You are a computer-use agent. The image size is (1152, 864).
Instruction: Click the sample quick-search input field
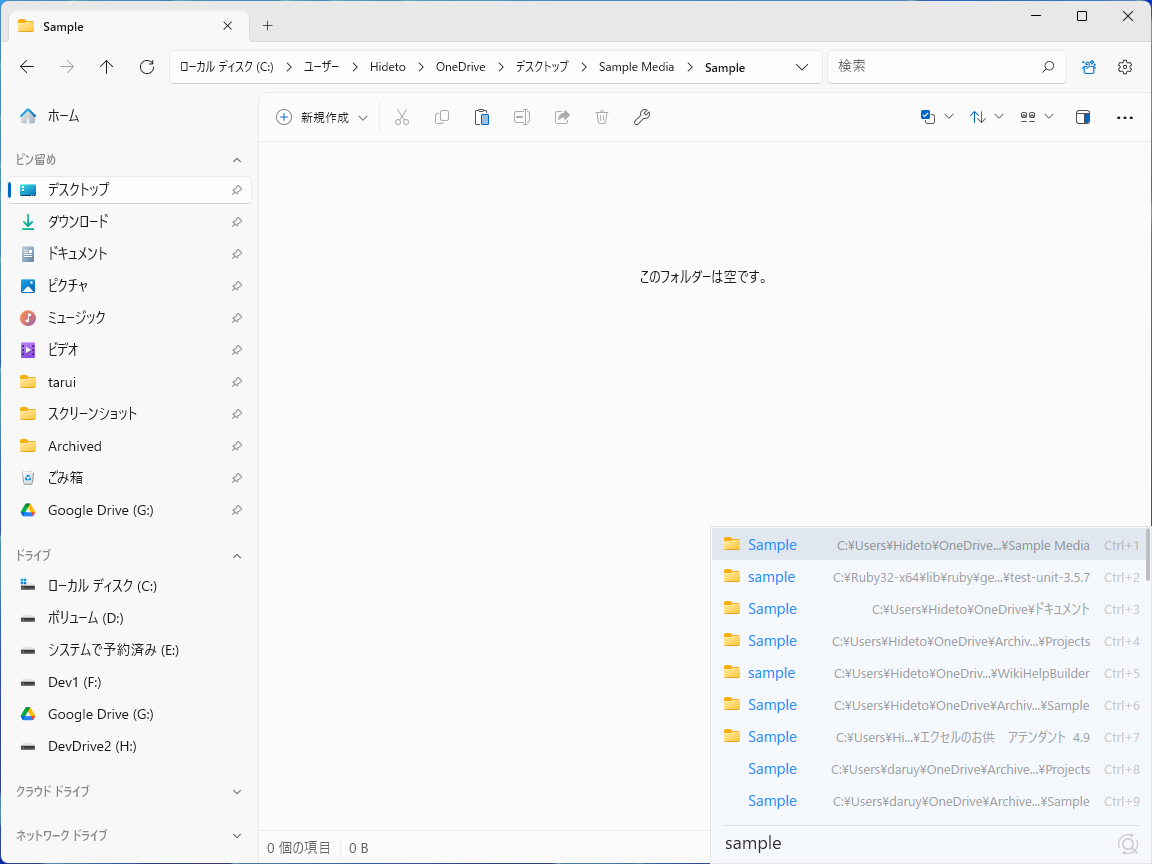pos(918,843)
